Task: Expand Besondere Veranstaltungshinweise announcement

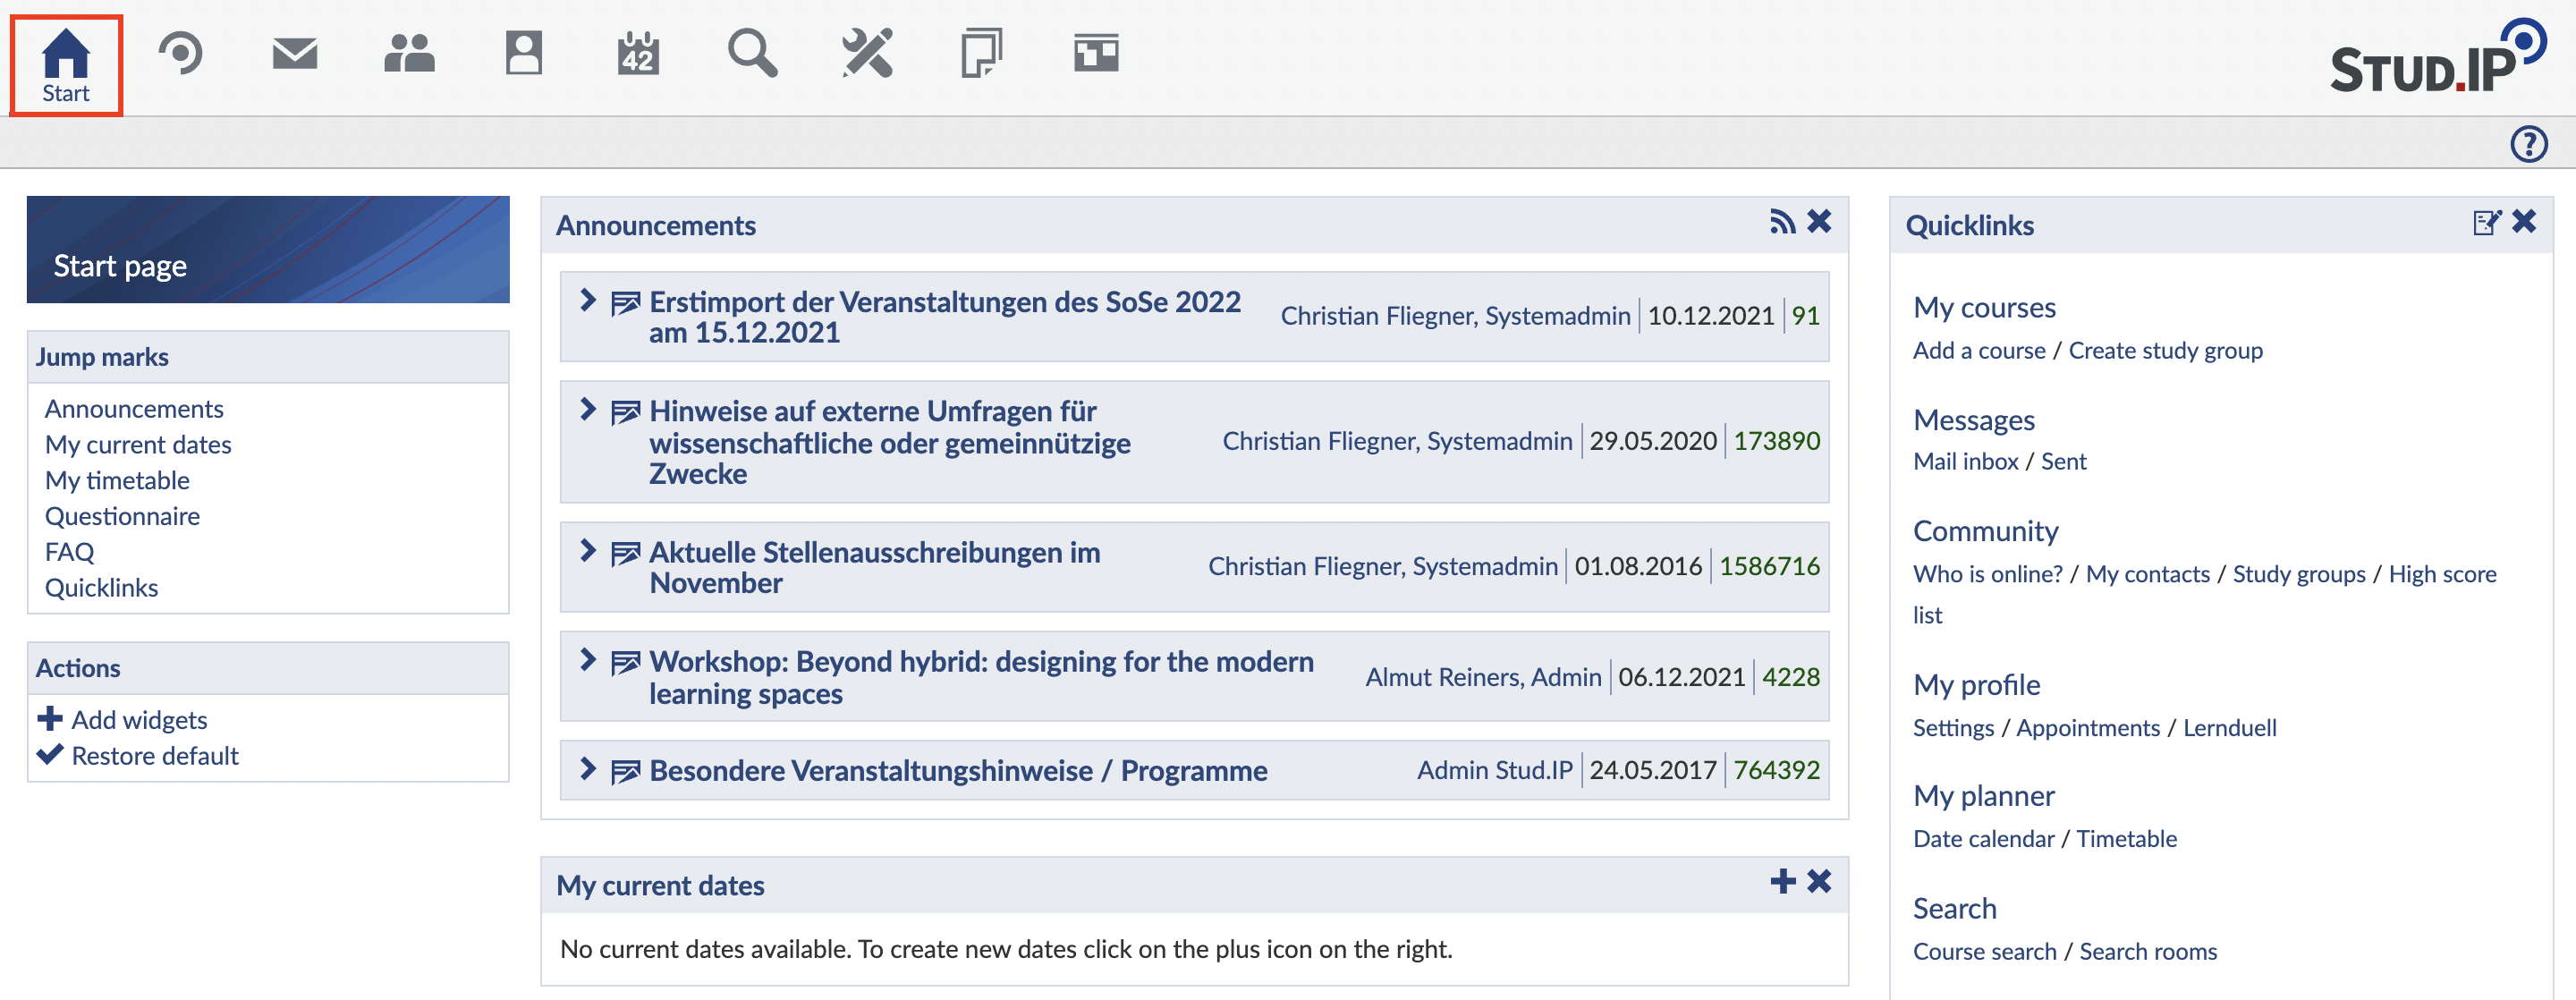Action: point(588,769)
